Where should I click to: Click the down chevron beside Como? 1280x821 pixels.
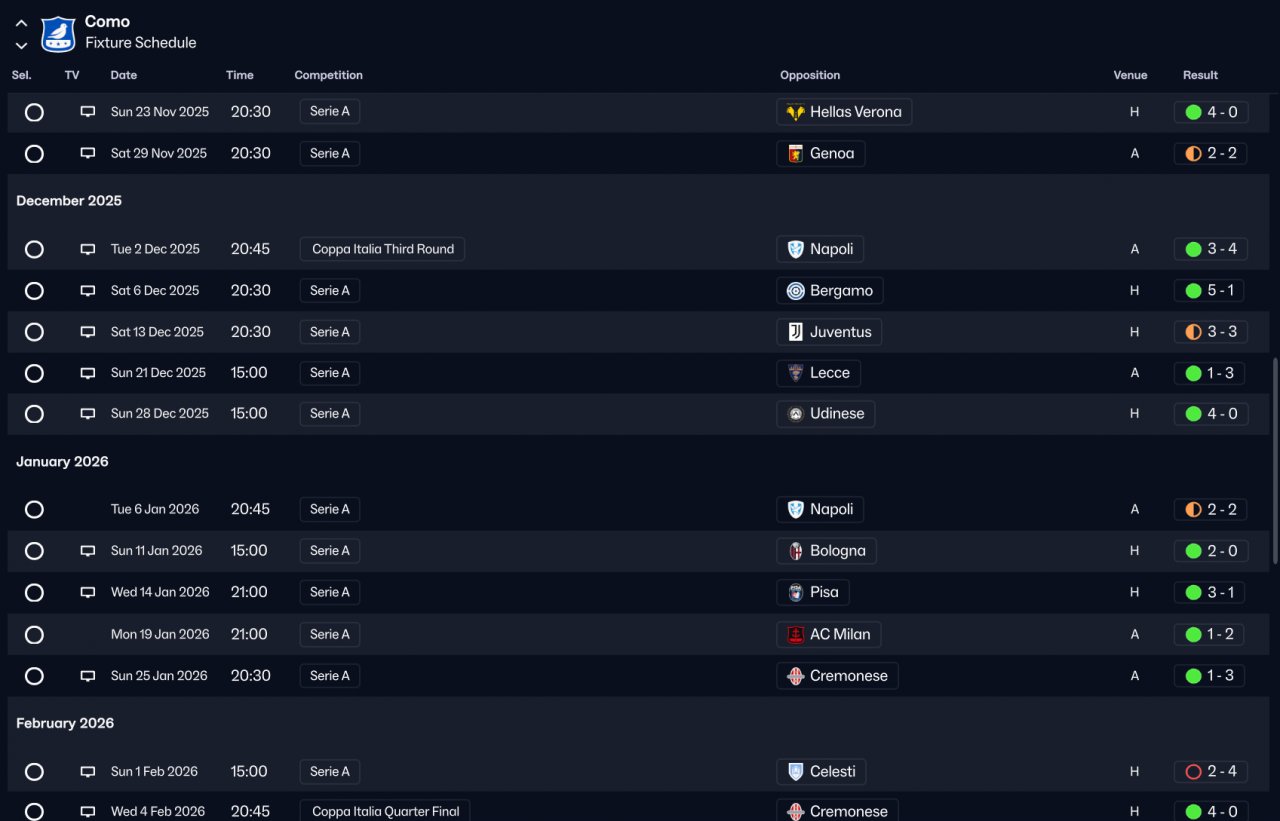coord(21,45)
